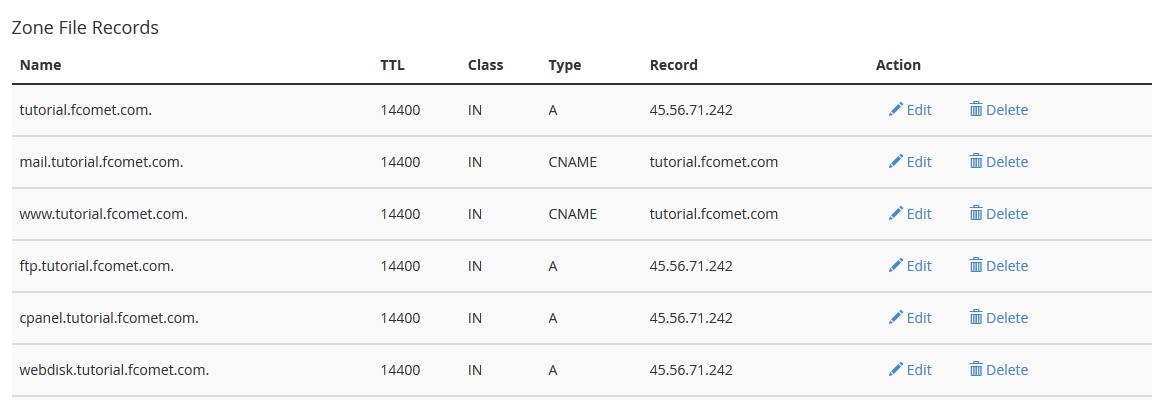Edit the mail.tutorial.fcomet.com. CNAME record
Viewport: 1164px width, 400px height.
coord(910,162)
